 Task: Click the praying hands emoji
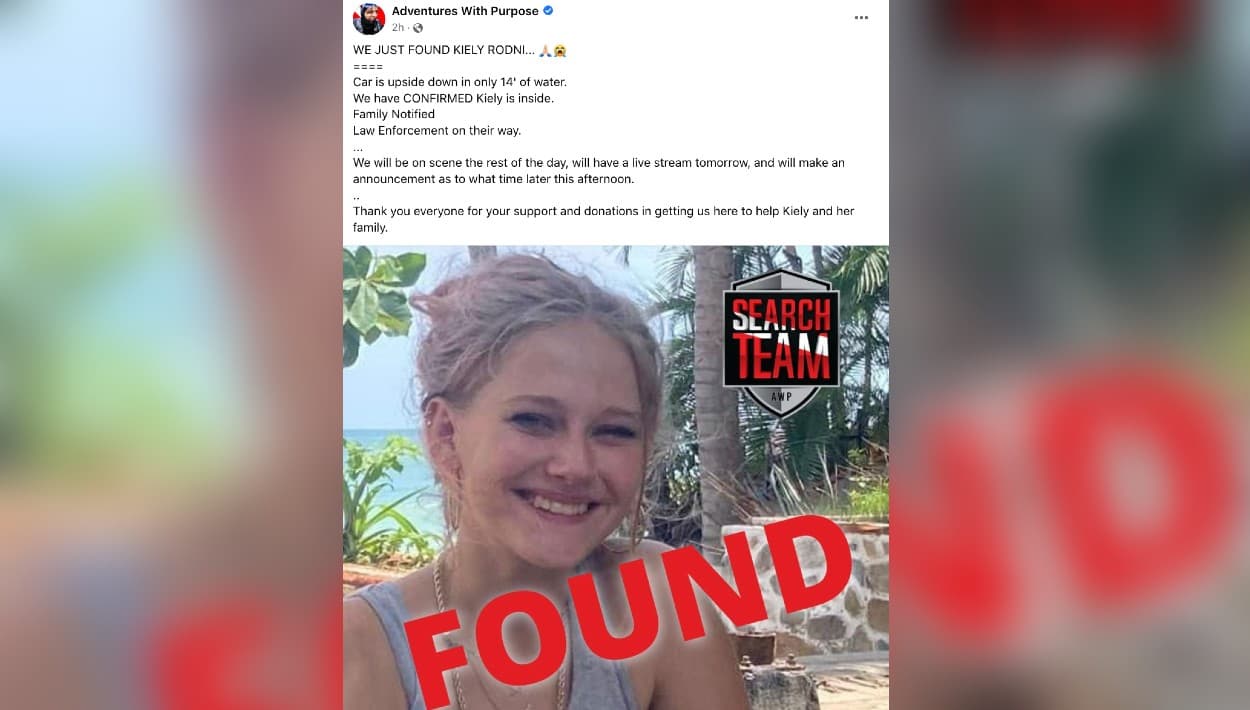click(x=545, y=50)
